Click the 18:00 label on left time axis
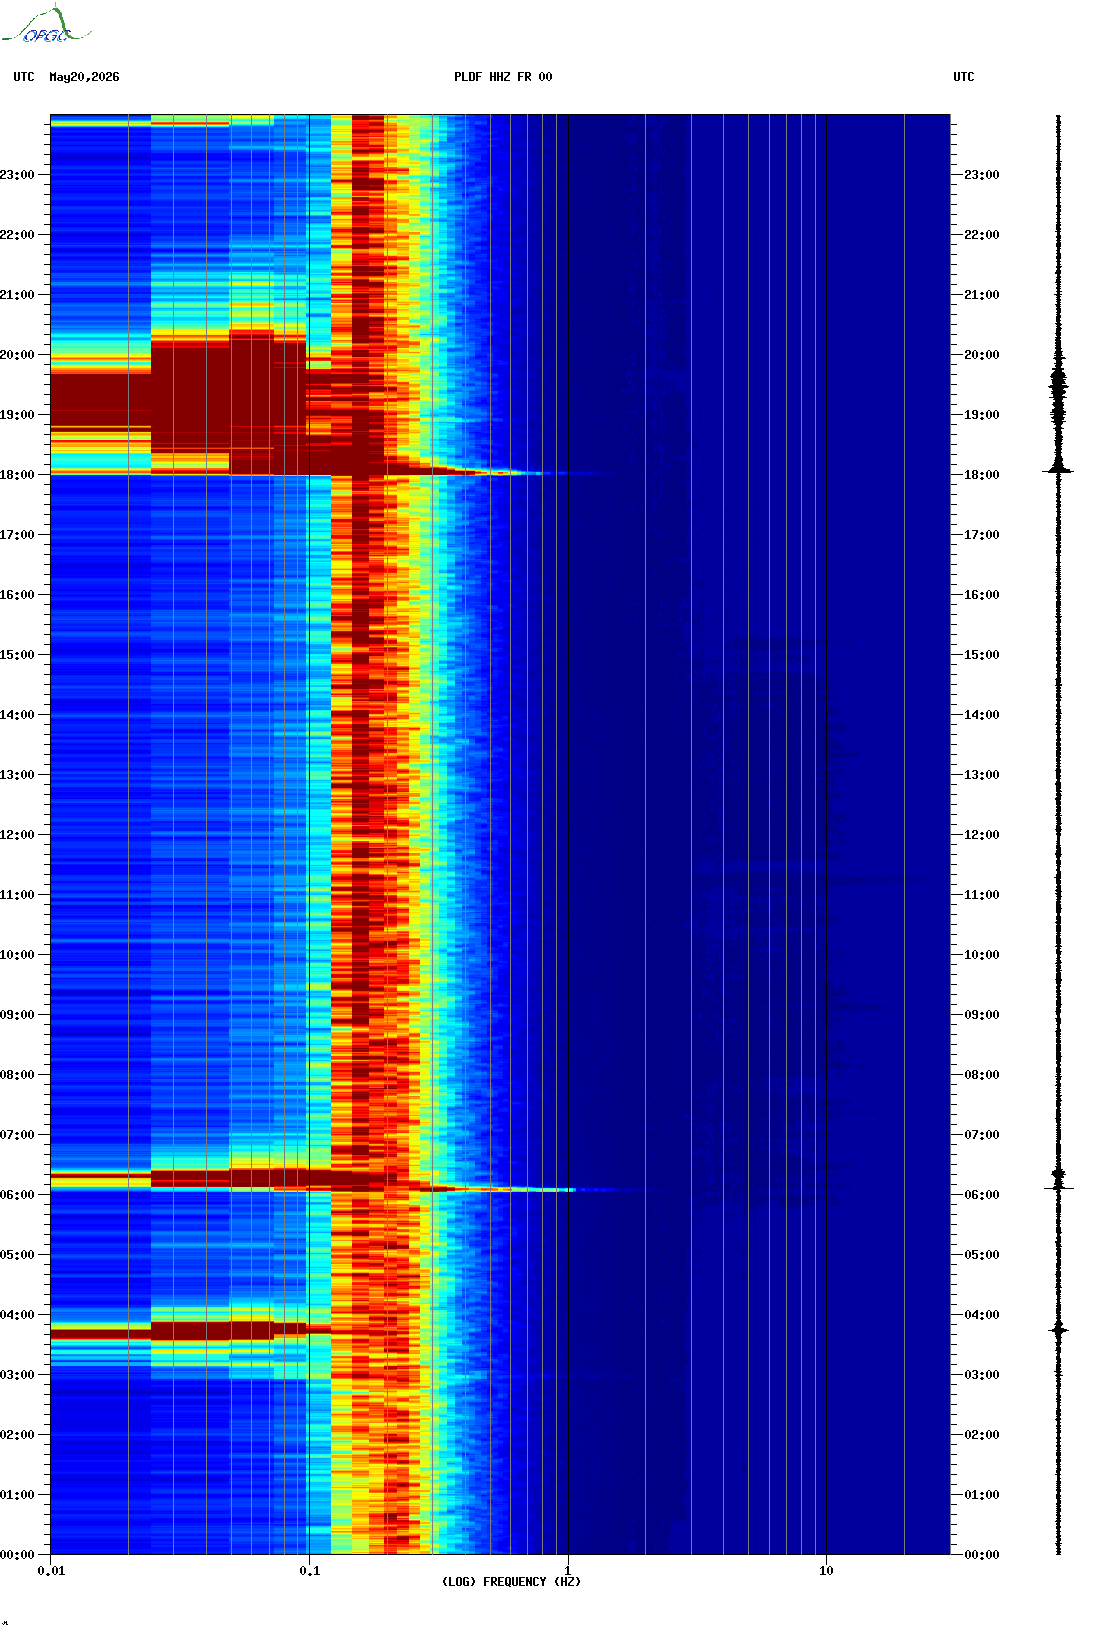This screenshot has height=1634, width=1102. pyautogui.click(x=17, y=475)
